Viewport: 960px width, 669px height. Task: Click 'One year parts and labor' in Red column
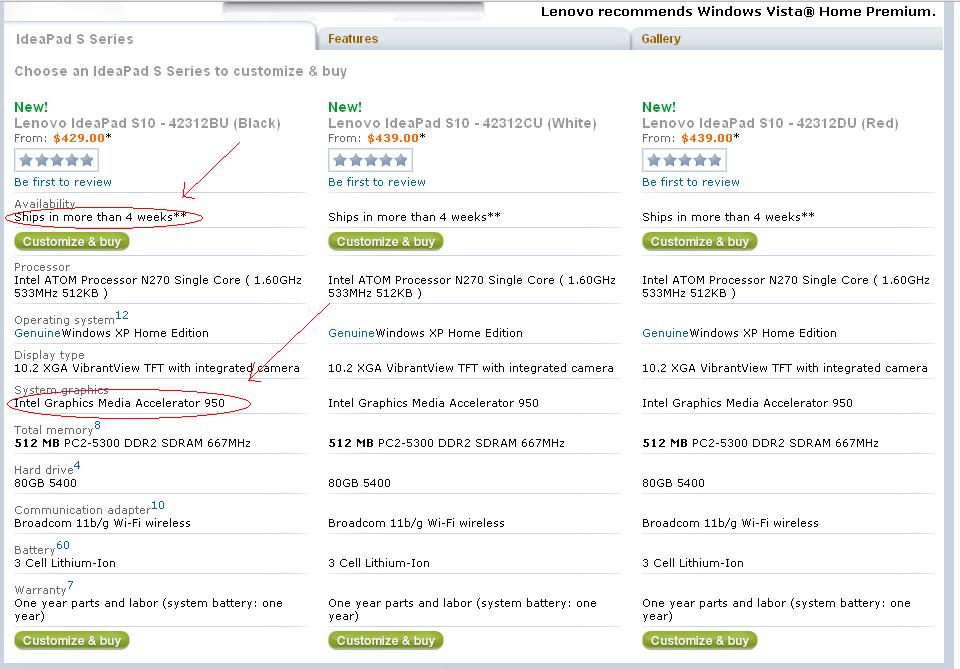coord(776,609)
